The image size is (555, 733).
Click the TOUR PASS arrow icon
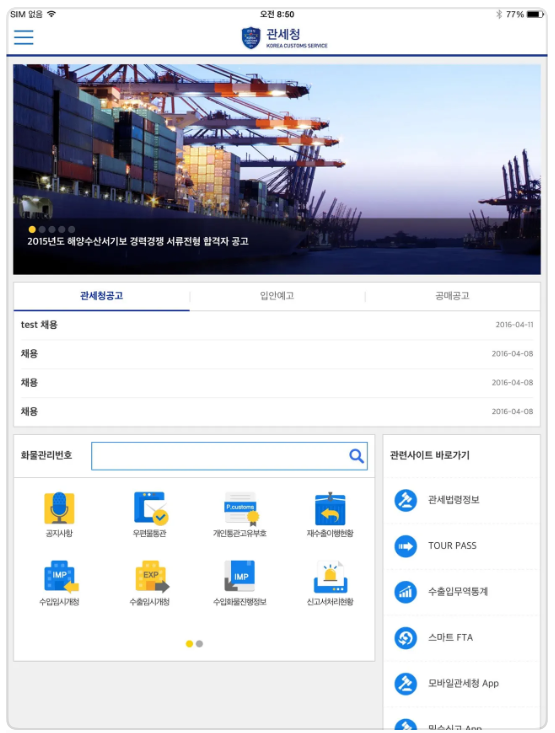(x=405, y=546)
